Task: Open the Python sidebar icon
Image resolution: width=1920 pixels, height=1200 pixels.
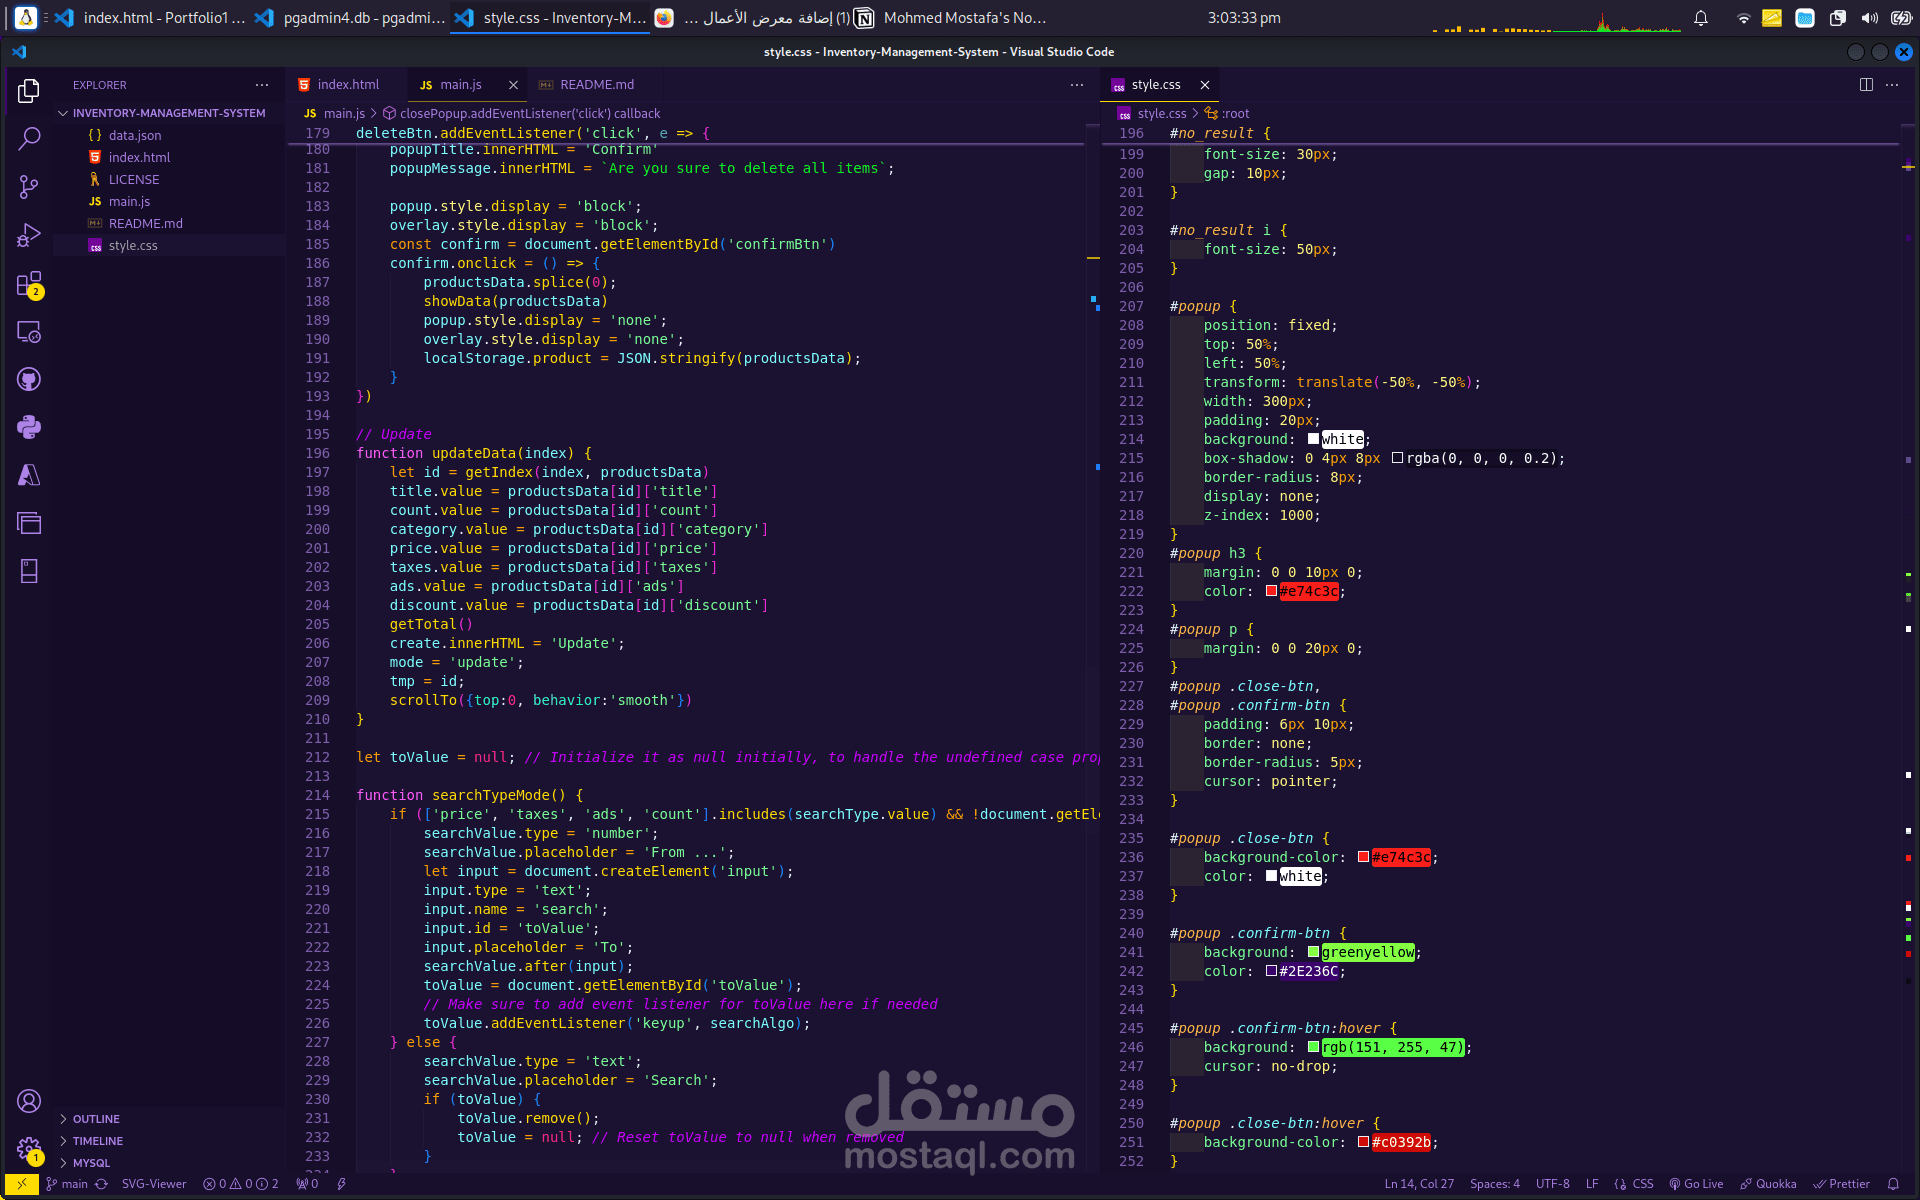Action: (29, 427)
